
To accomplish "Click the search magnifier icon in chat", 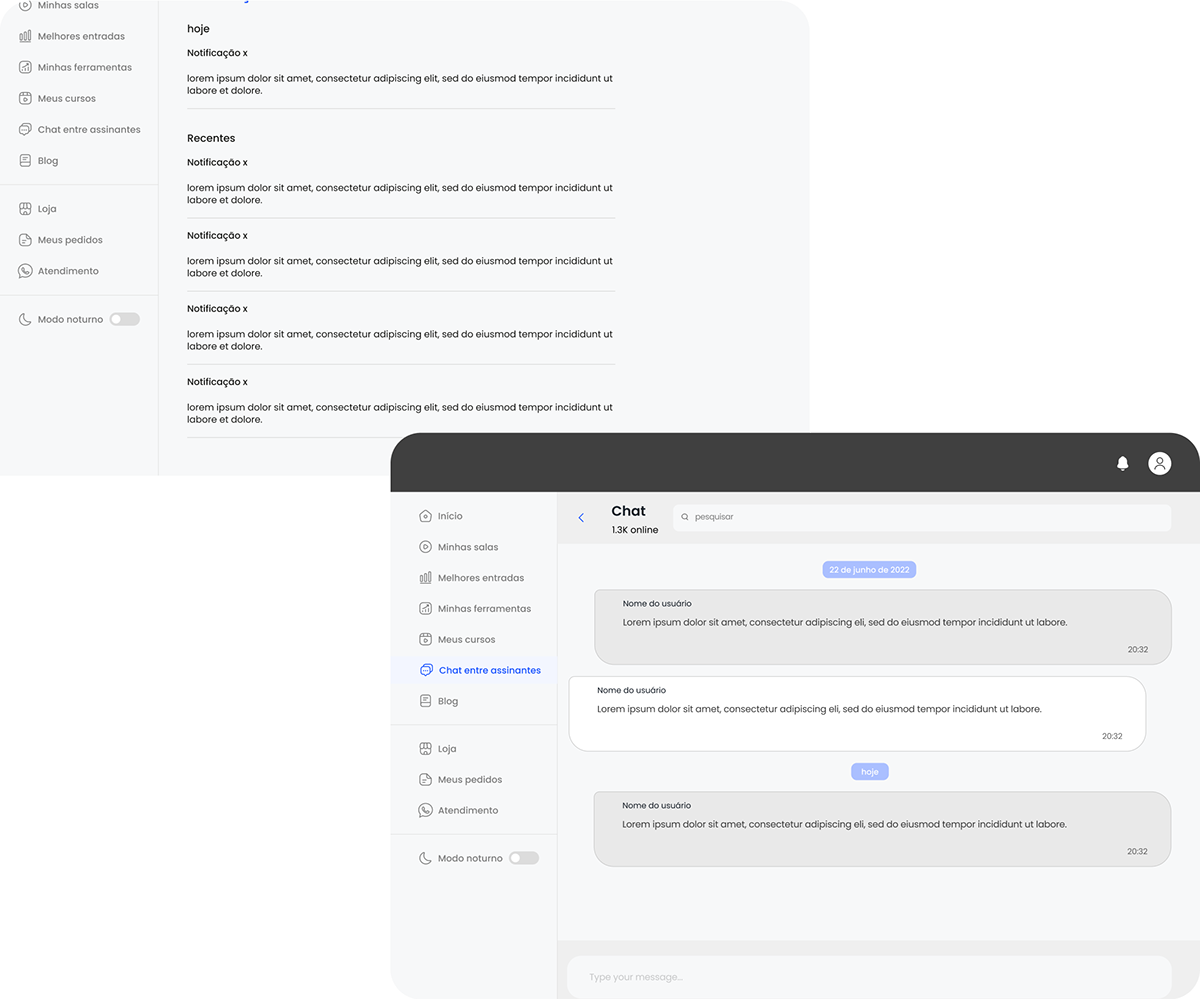I will [x=685, y=517].
